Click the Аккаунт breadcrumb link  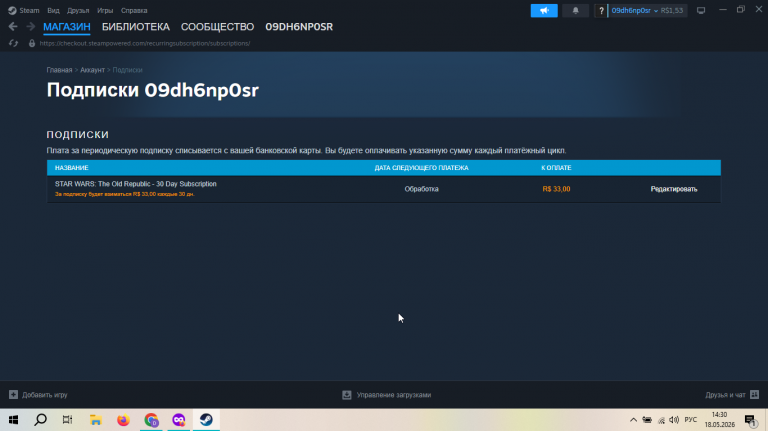tap(92, 70)
